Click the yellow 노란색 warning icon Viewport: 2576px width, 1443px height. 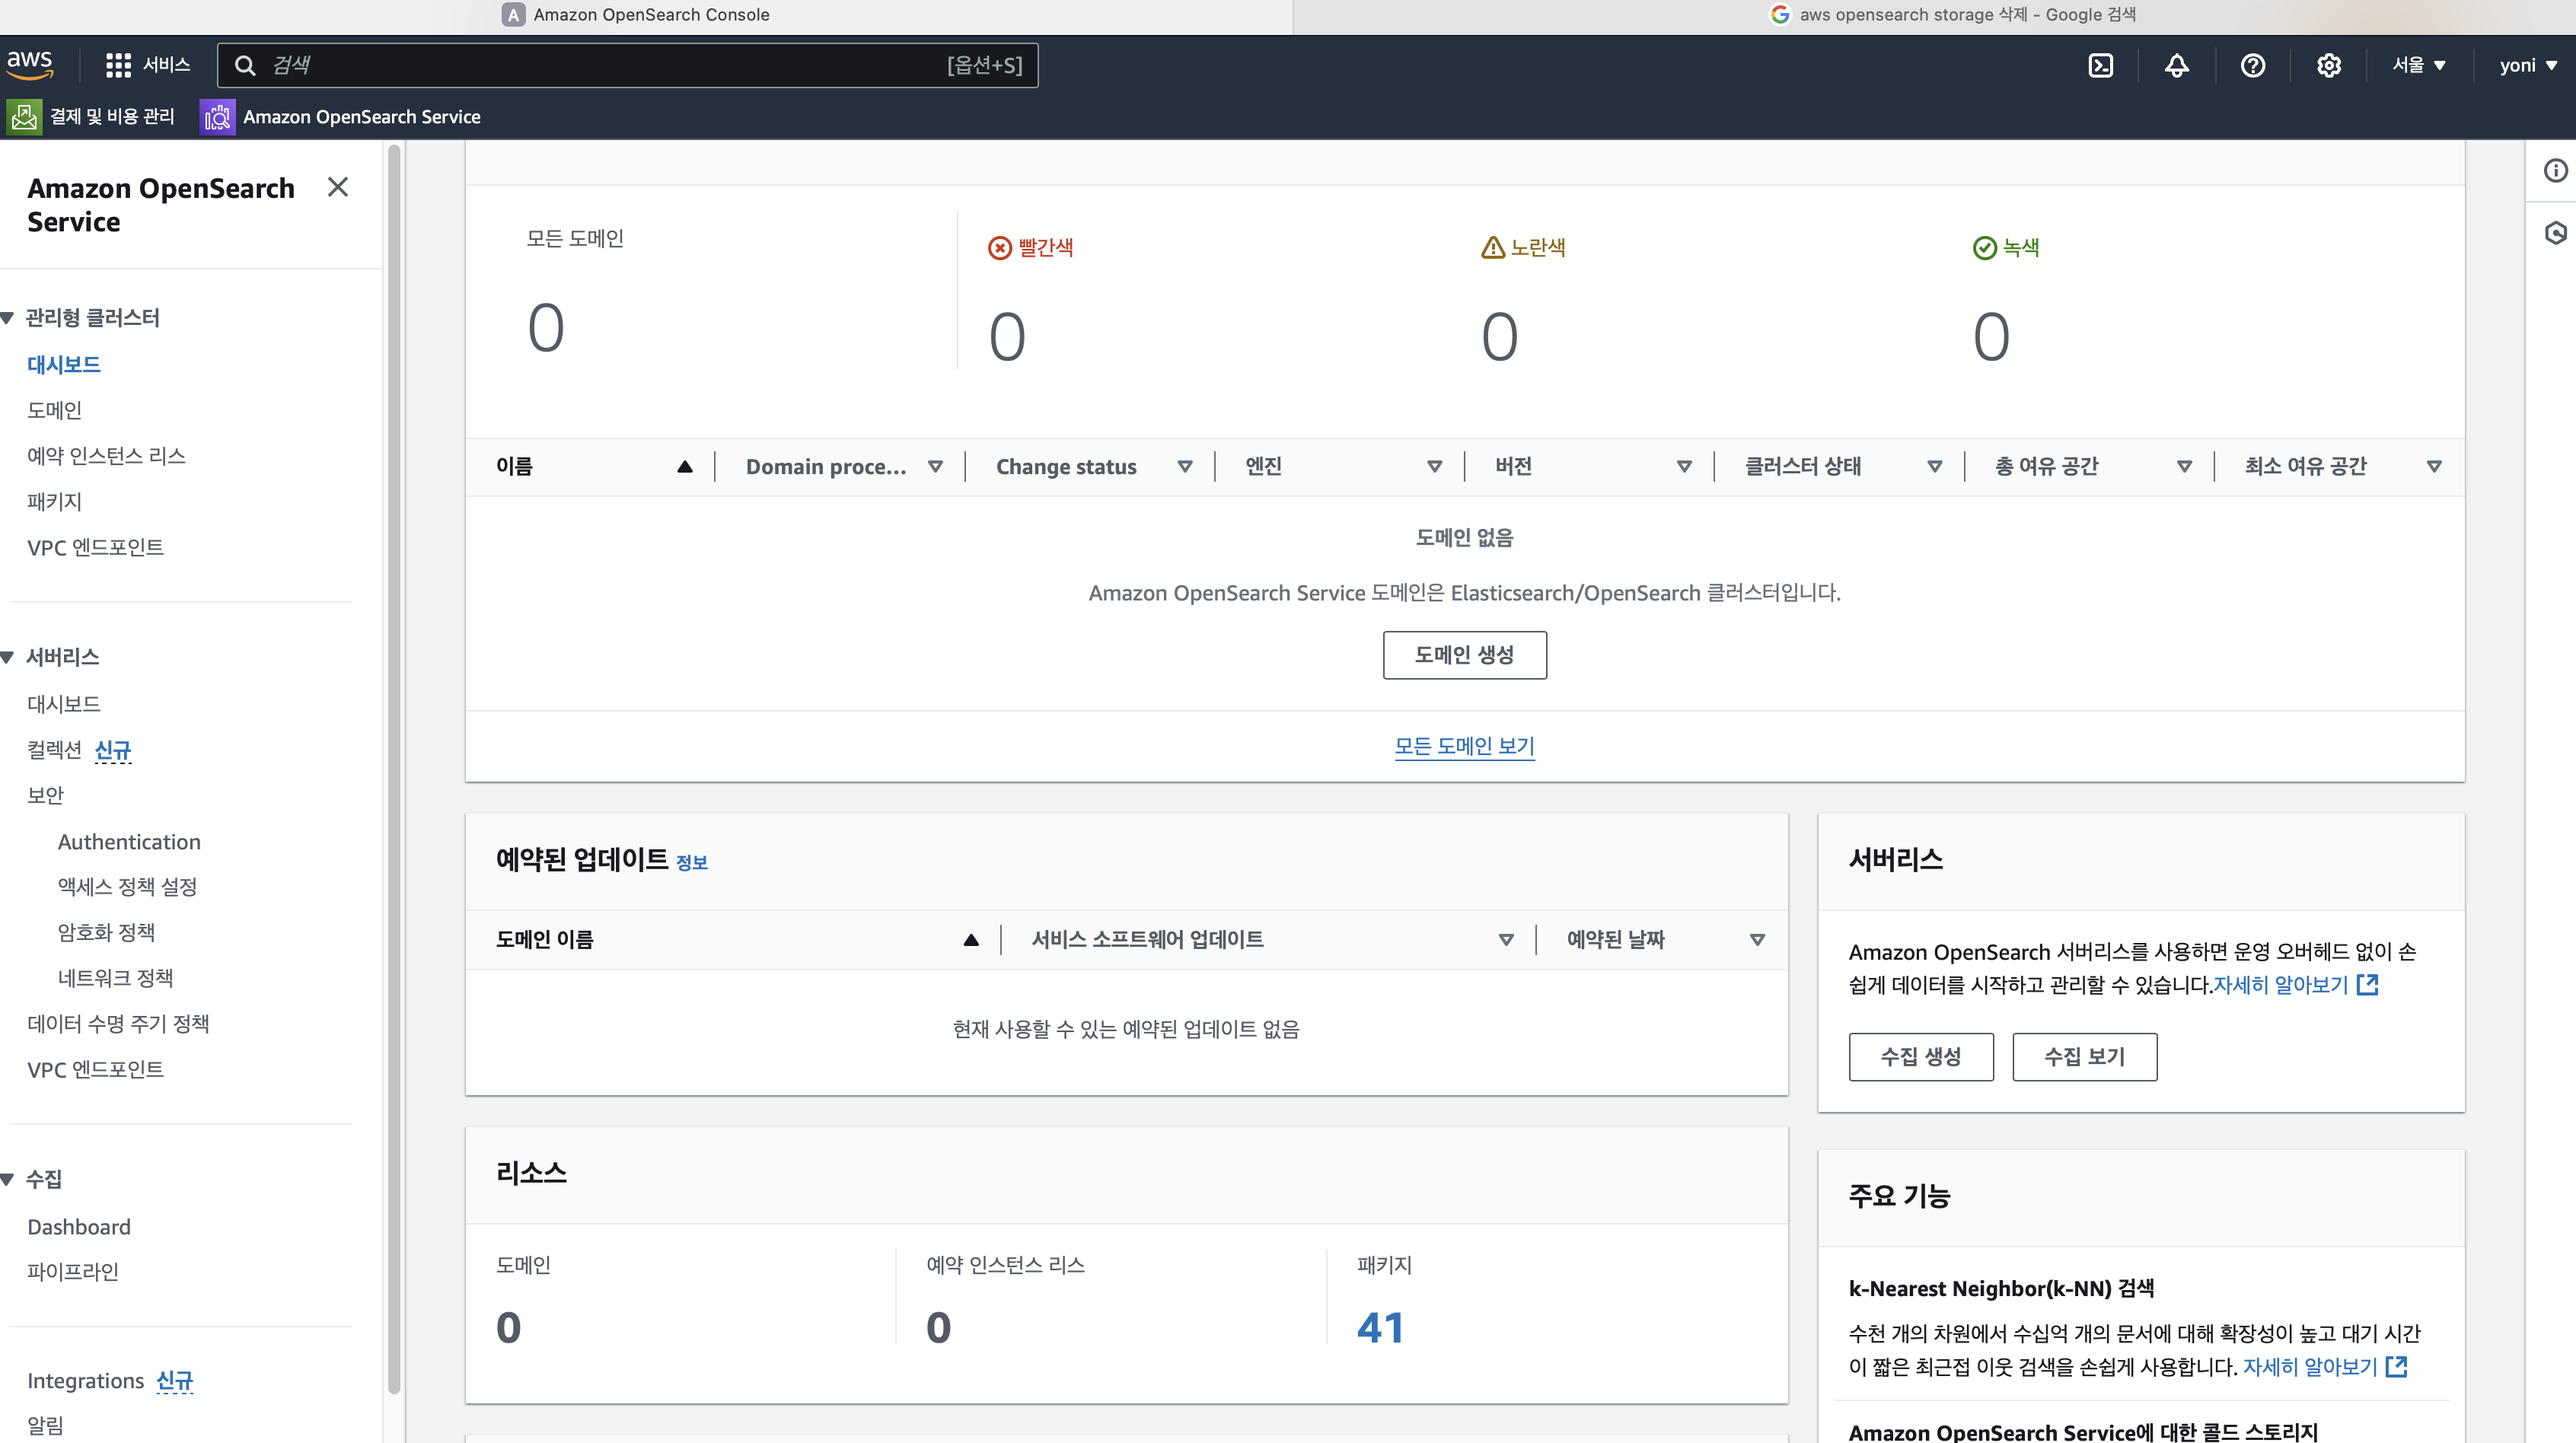click(x=1493, y=247)
